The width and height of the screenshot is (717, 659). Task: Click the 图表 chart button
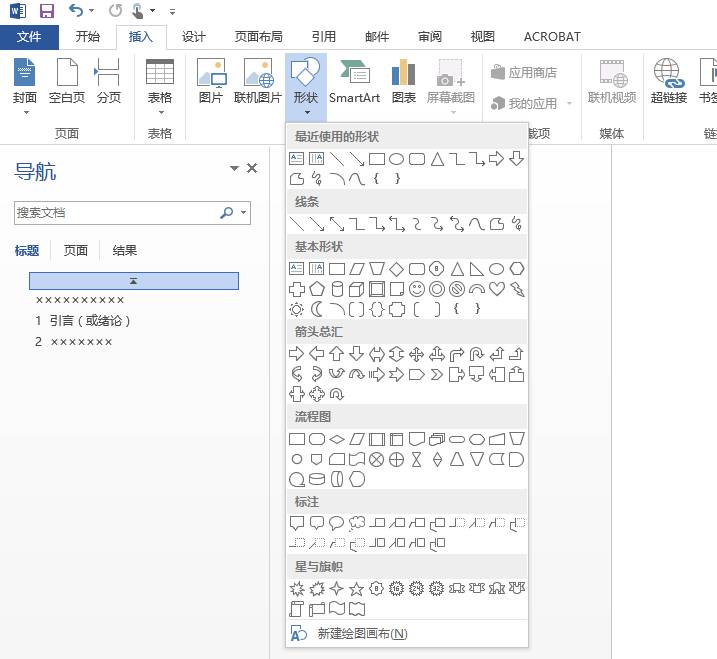[x=404, y=81]
